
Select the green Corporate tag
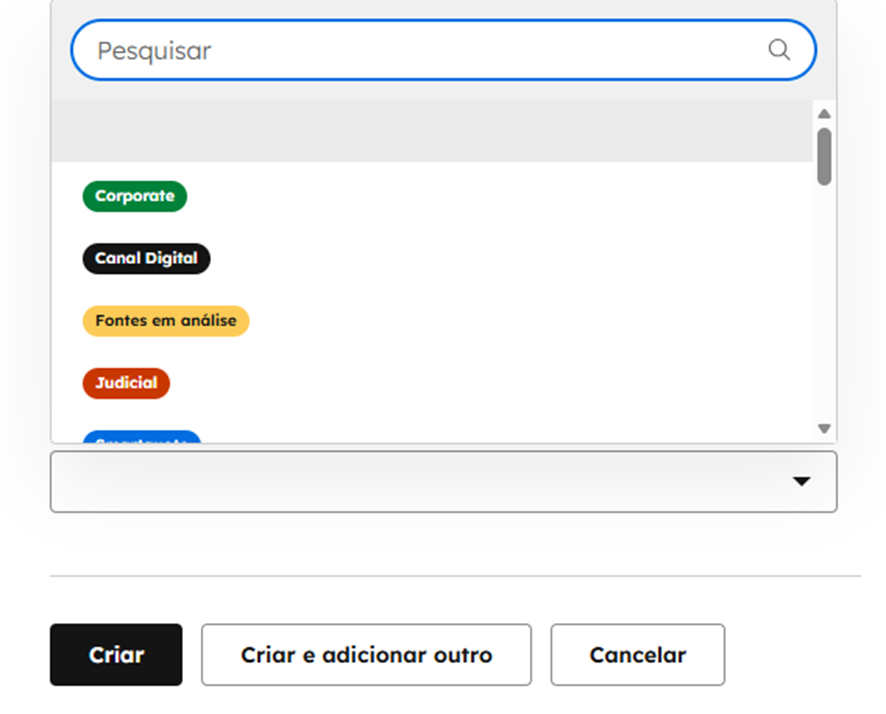point(135,196)
